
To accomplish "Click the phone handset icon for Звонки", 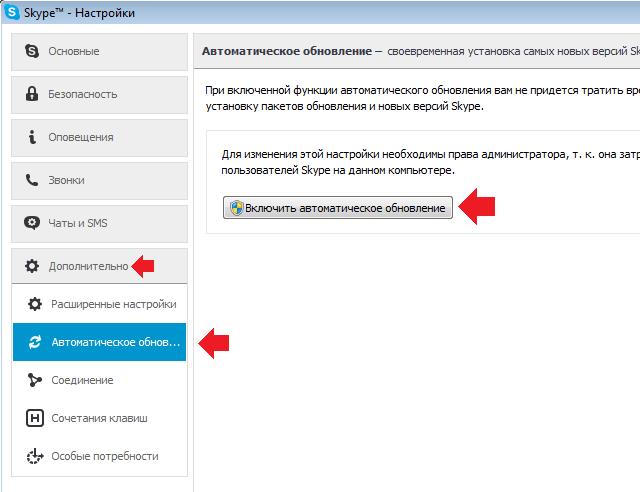I will 31,180.
